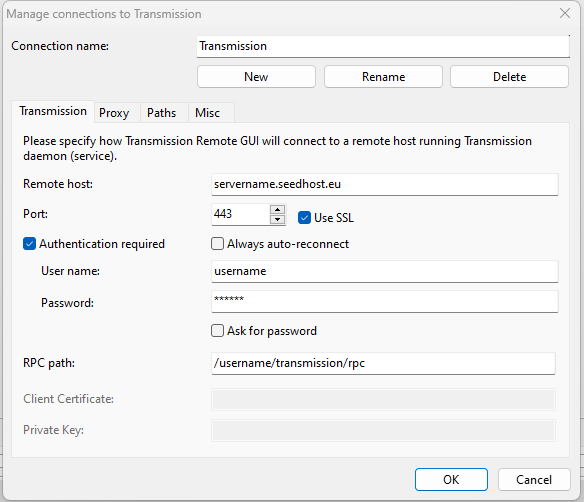This screenshot has height=502, width=584.
Task: Click the 'Password:' label
Action: [67, 303]
